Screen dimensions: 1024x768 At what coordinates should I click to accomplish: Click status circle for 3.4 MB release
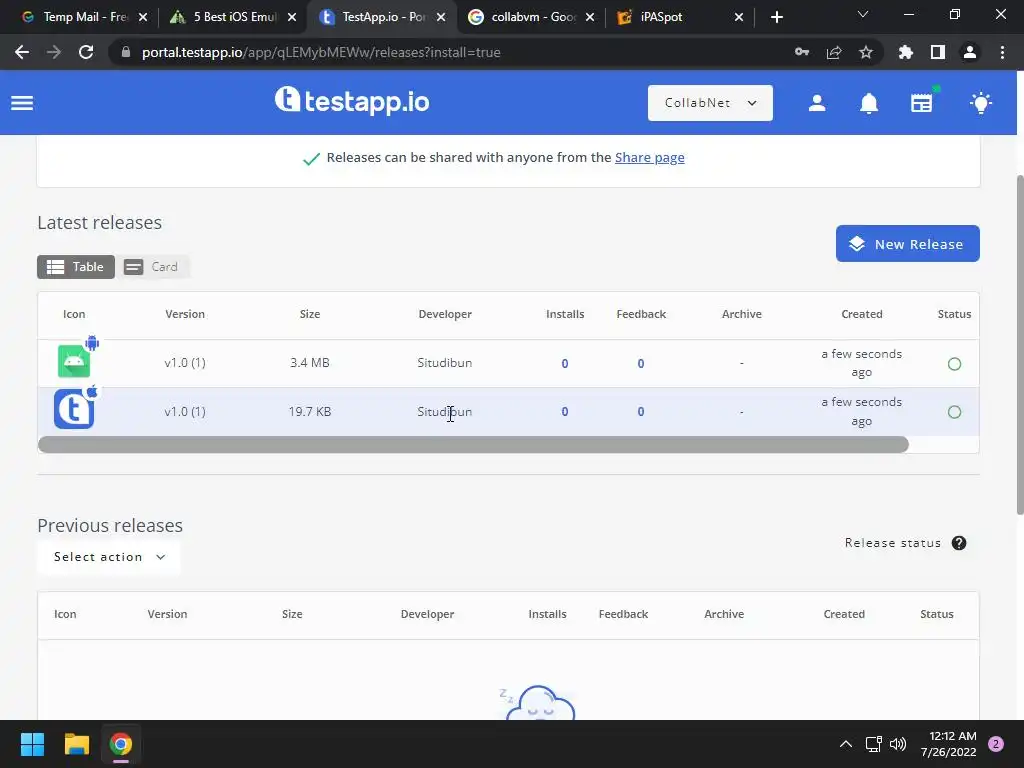click(954, 364)
